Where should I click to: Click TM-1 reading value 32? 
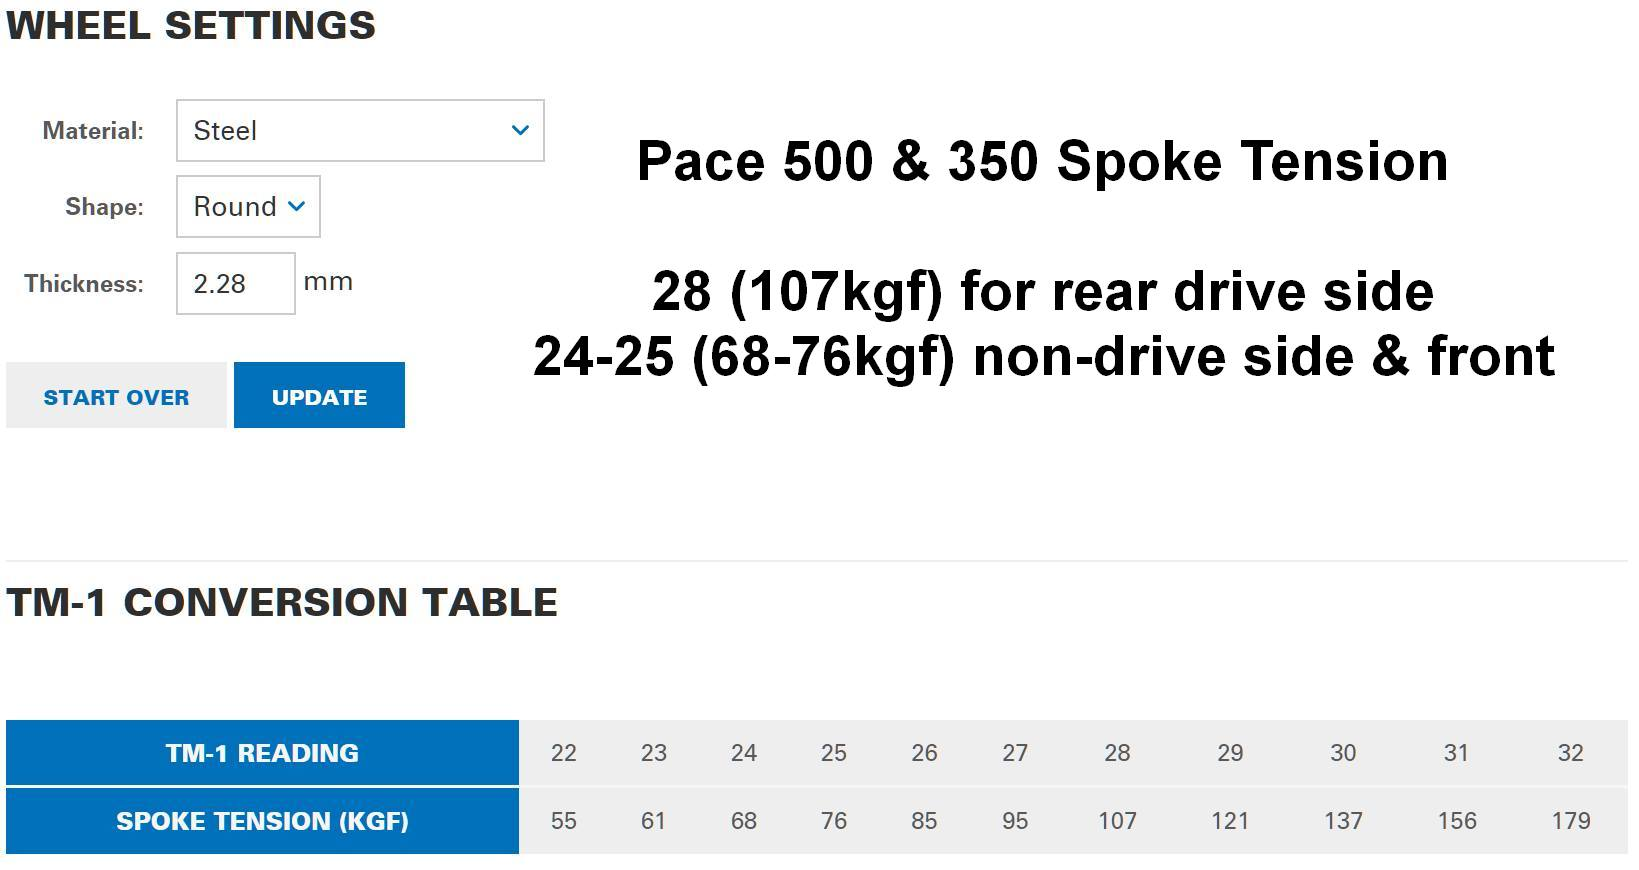(x=1570, y=753)
